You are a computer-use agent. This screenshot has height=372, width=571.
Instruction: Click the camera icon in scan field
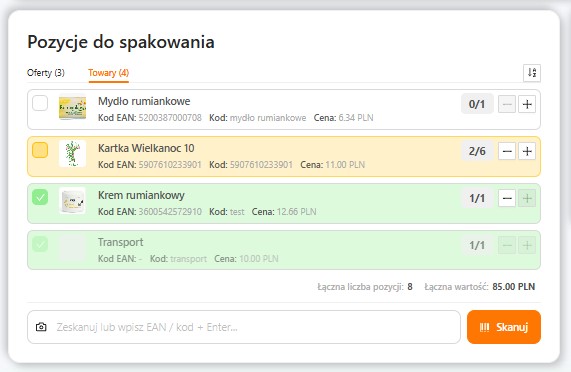click(41, 327)
